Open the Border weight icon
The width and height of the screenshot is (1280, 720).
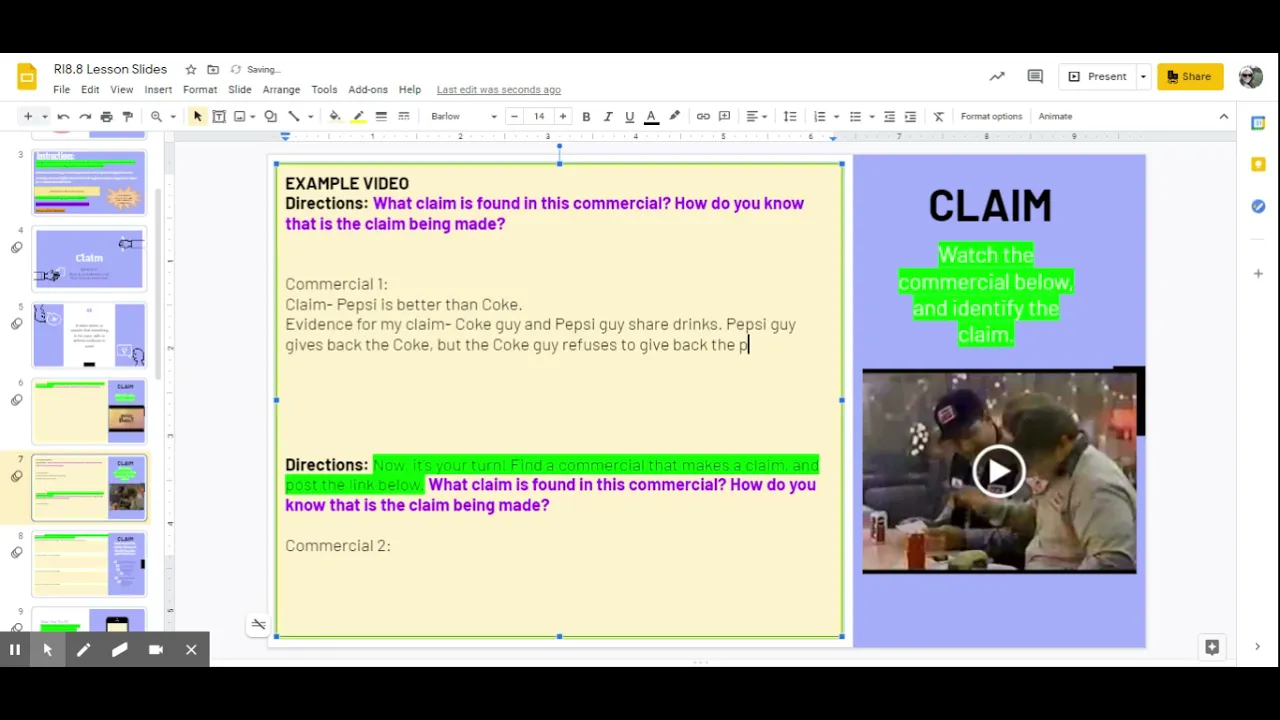381,117
